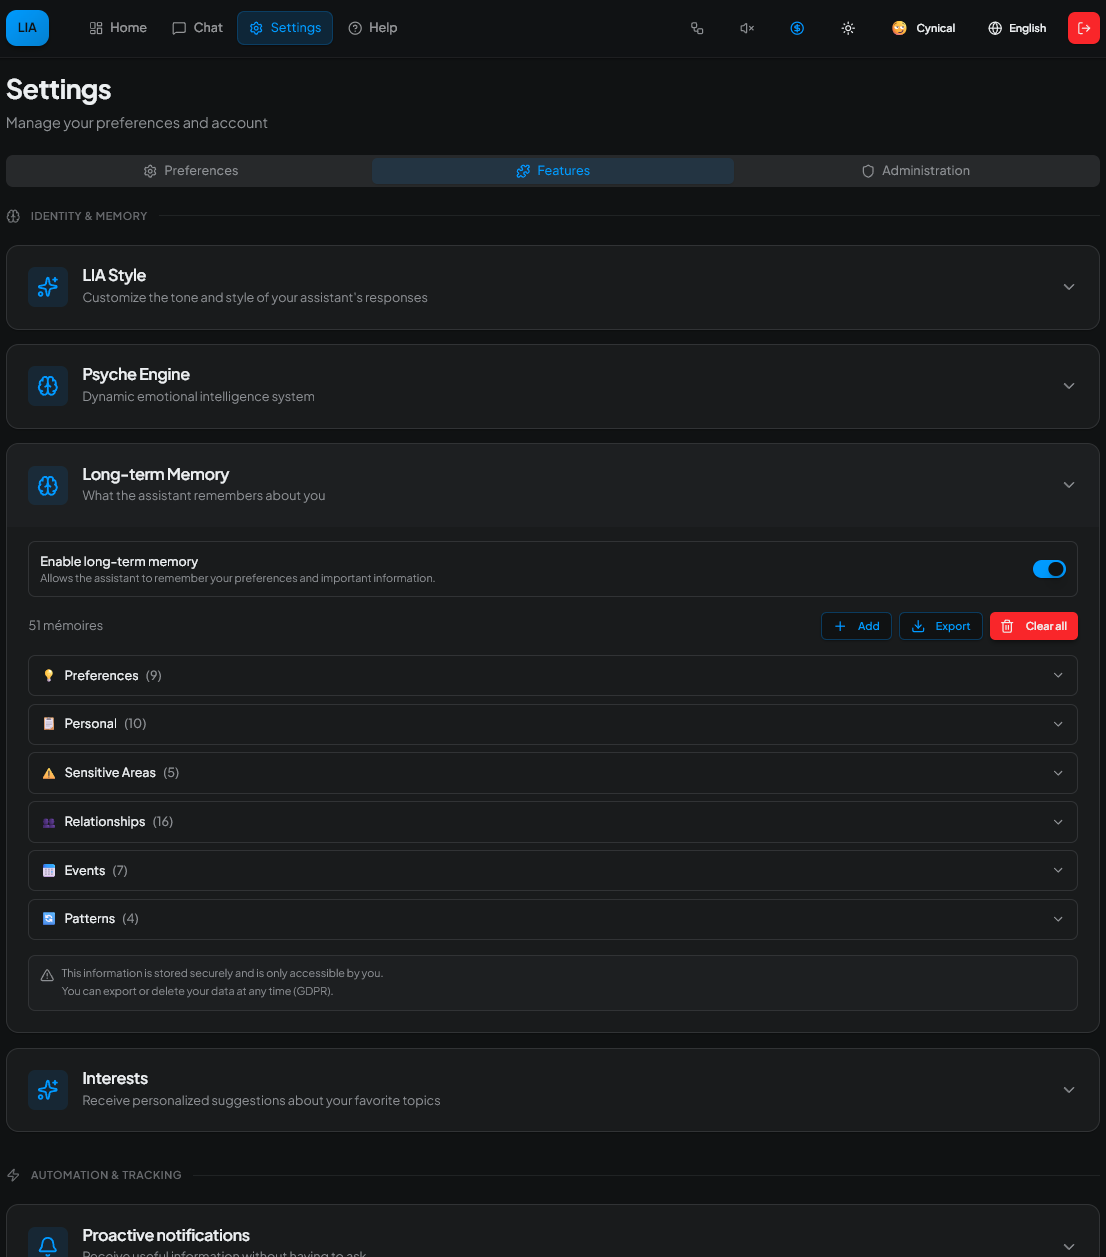Expand the Sensitive Areas (5) category
Image resolution: width=1106 pixels, height=1257 pixels.
point(553,773)
